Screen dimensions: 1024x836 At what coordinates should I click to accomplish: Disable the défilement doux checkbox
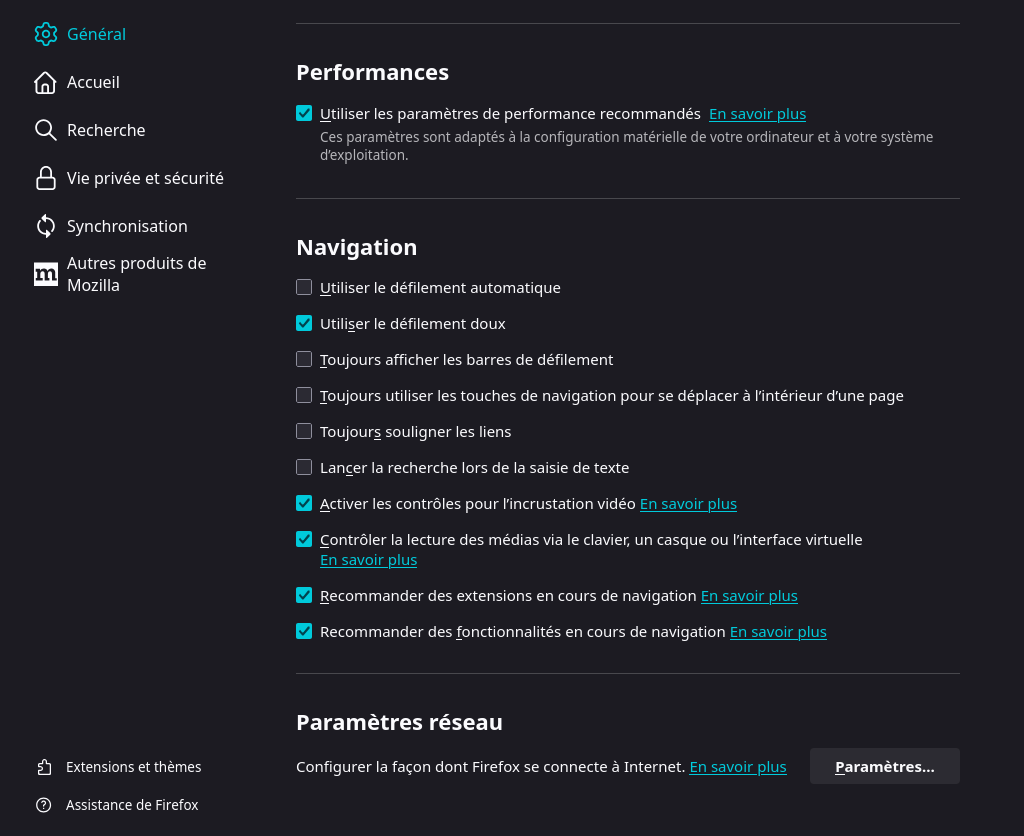point(304,324)
